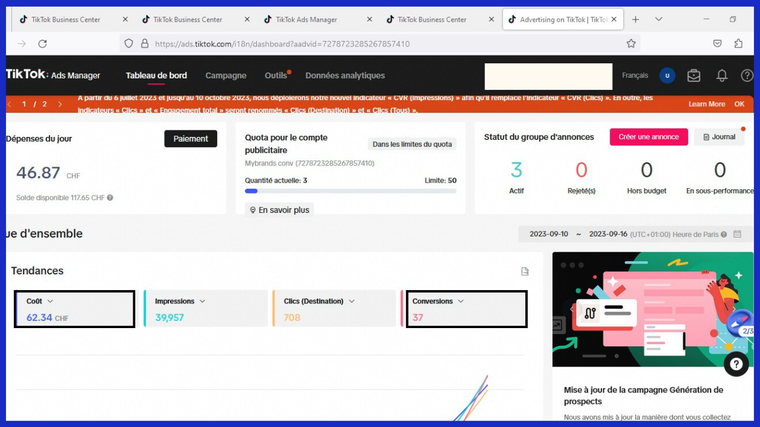Click the address bar URL
Viewport: 760px width, 427px height.
point(282,44)
